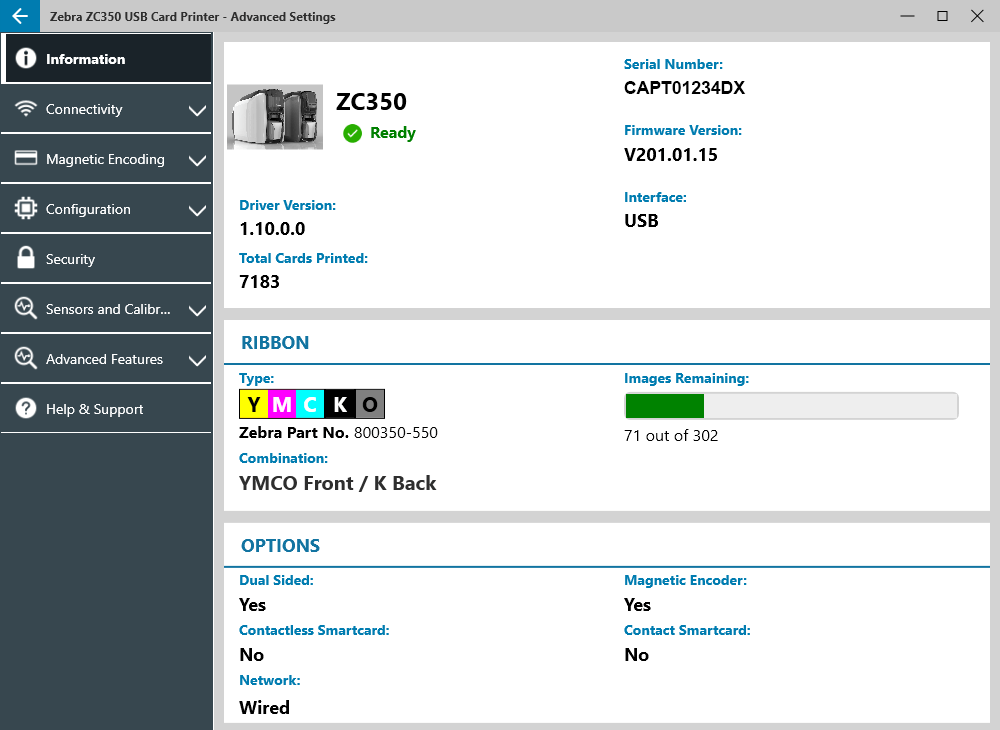Click the Images Remaining progress bar

point(790,406)
